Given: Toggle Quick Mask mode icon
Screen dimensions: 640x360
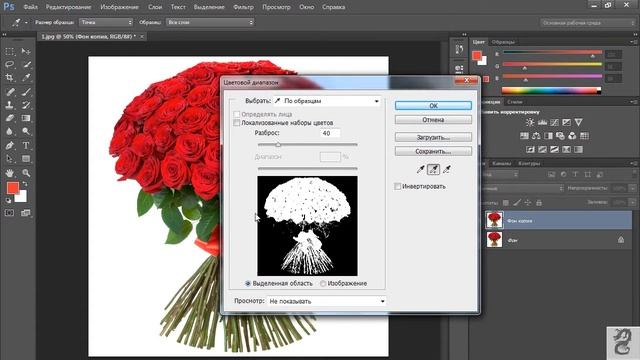Looking at the screenshot, I should (9, 213).
